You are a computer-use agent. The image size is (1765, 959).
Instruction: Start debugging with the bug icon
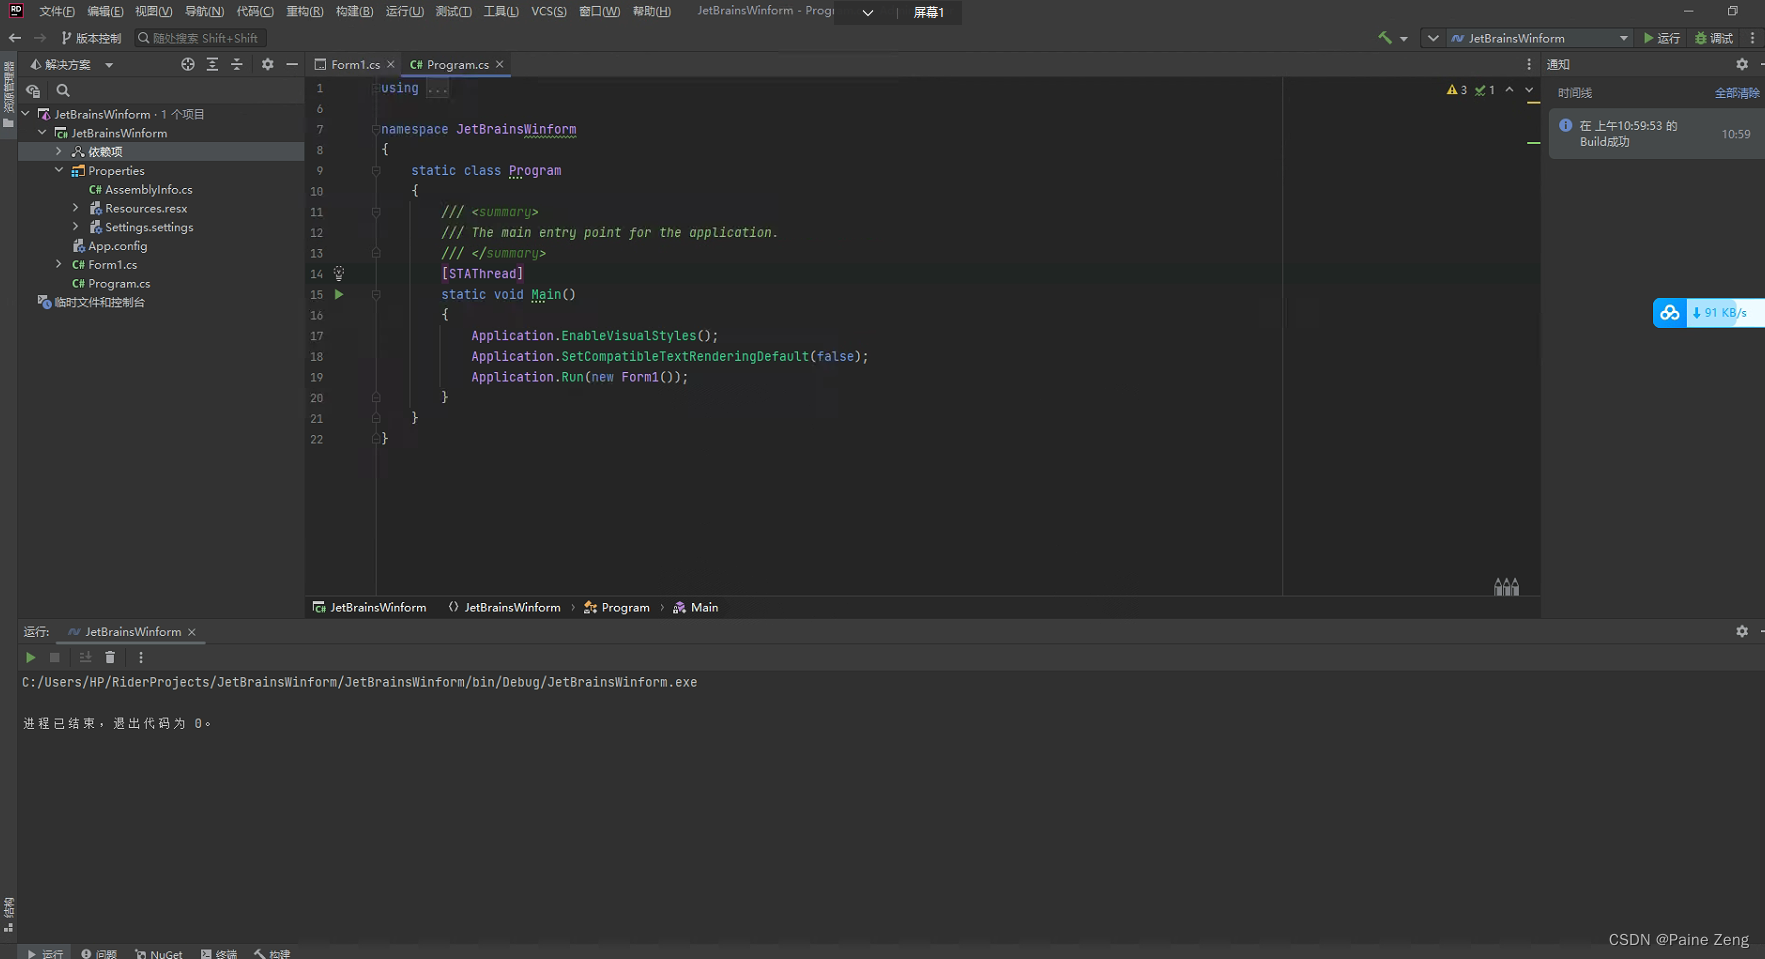click(x=1702, y=38)
